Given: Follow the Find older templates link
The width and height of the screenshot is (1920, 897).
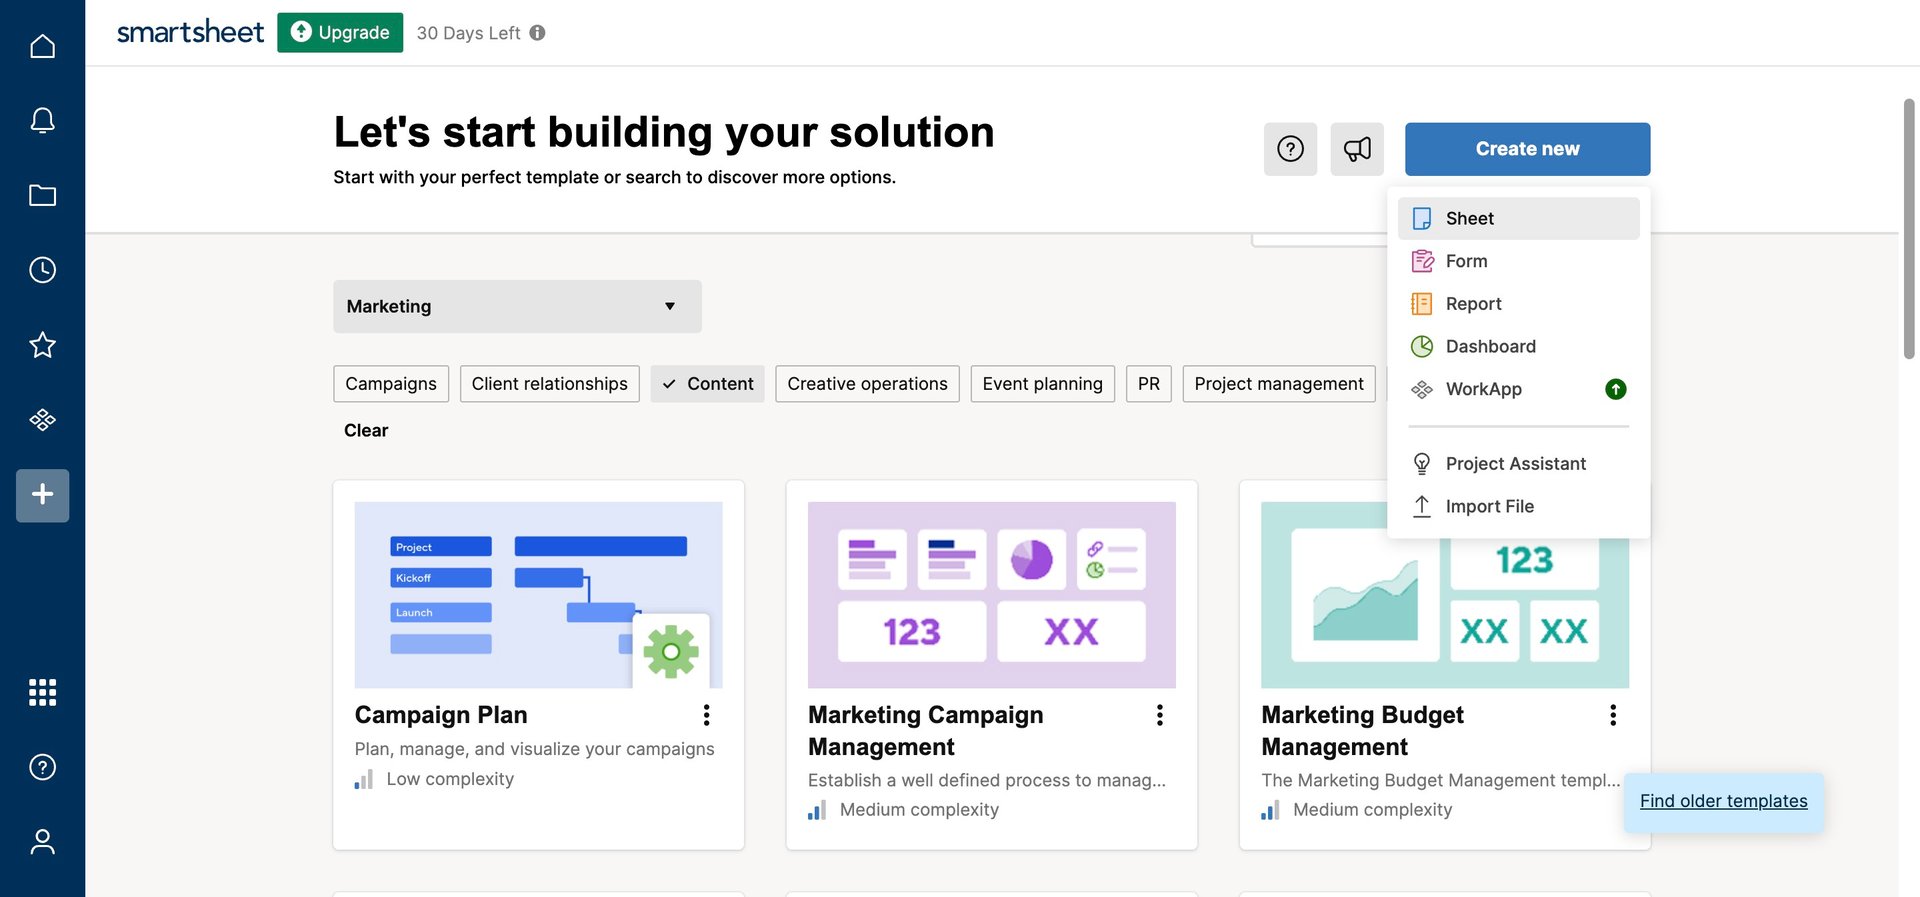Looking at the screenshot, I should coord(1723,801).
